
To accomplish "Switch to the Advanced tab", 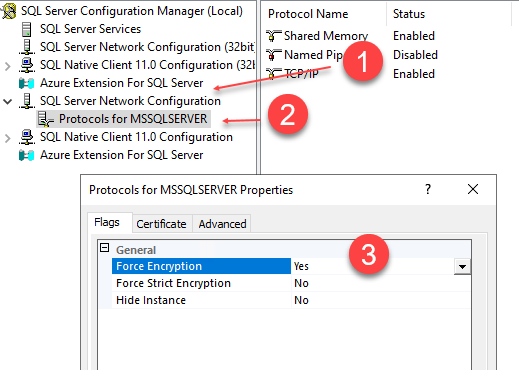I will click(222, 224).
